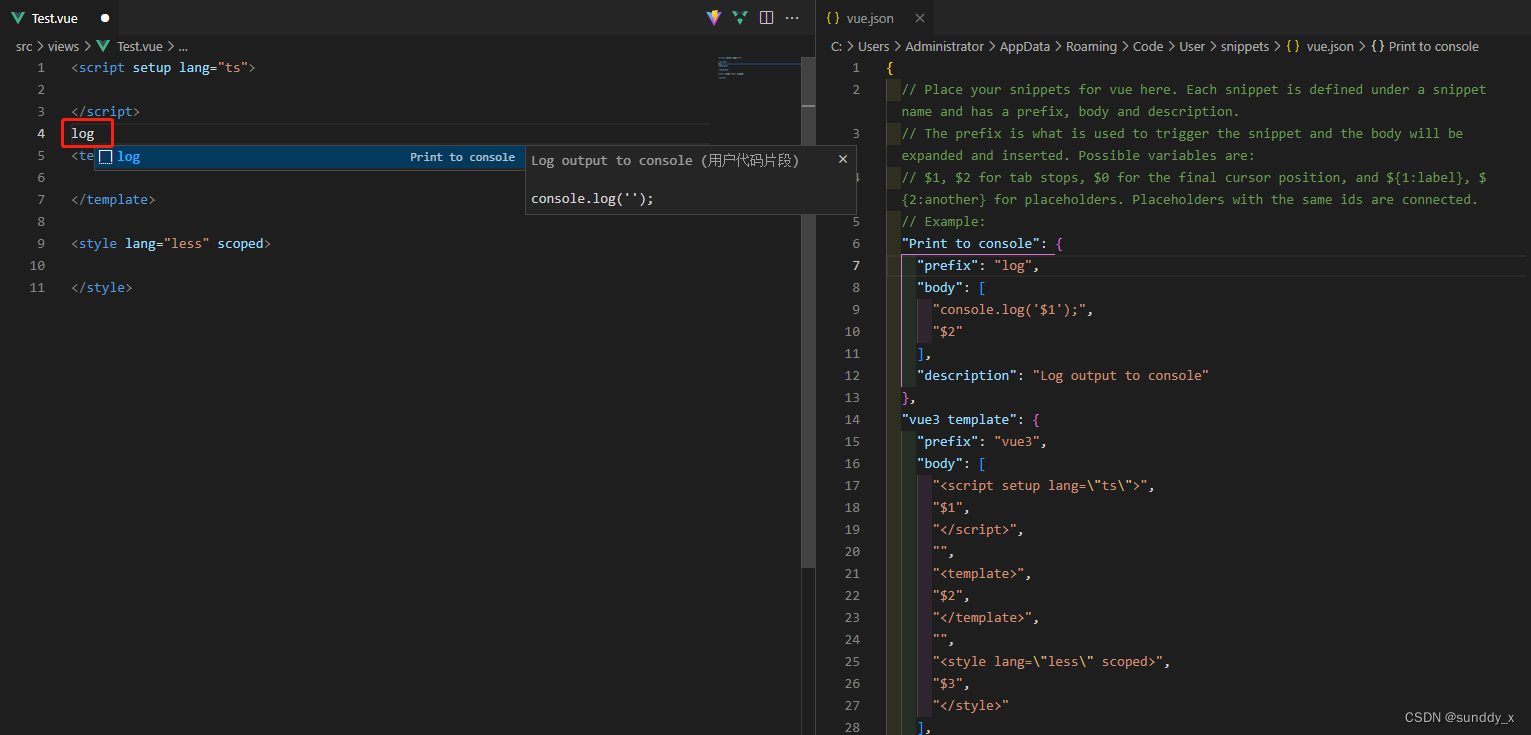Click the <script setup lang="ts"> line
The height and width of the screenshot is (735, 1531).
(x=164, y=68)
